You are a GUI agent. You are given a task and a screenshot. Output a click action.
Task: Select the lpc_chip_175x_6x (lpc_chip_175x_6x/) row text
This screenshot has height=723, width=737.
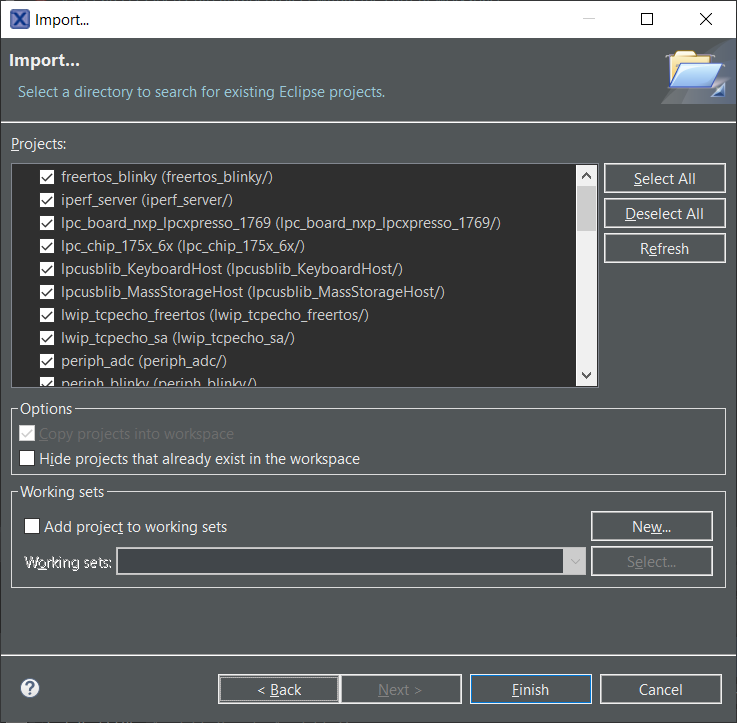(x=183, y=246)
